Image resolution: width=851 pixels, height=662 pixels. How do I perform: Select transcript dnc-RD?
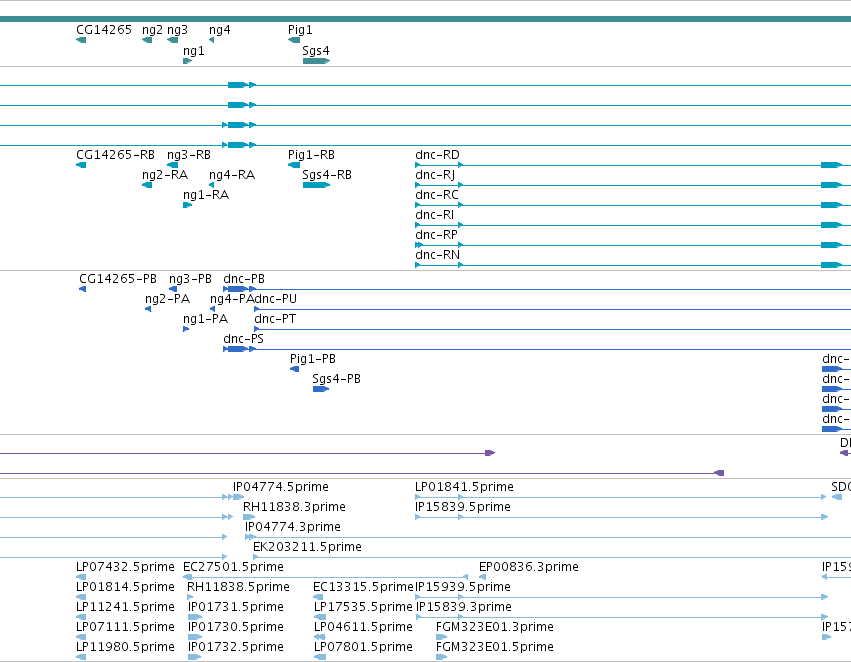[437, 155]
